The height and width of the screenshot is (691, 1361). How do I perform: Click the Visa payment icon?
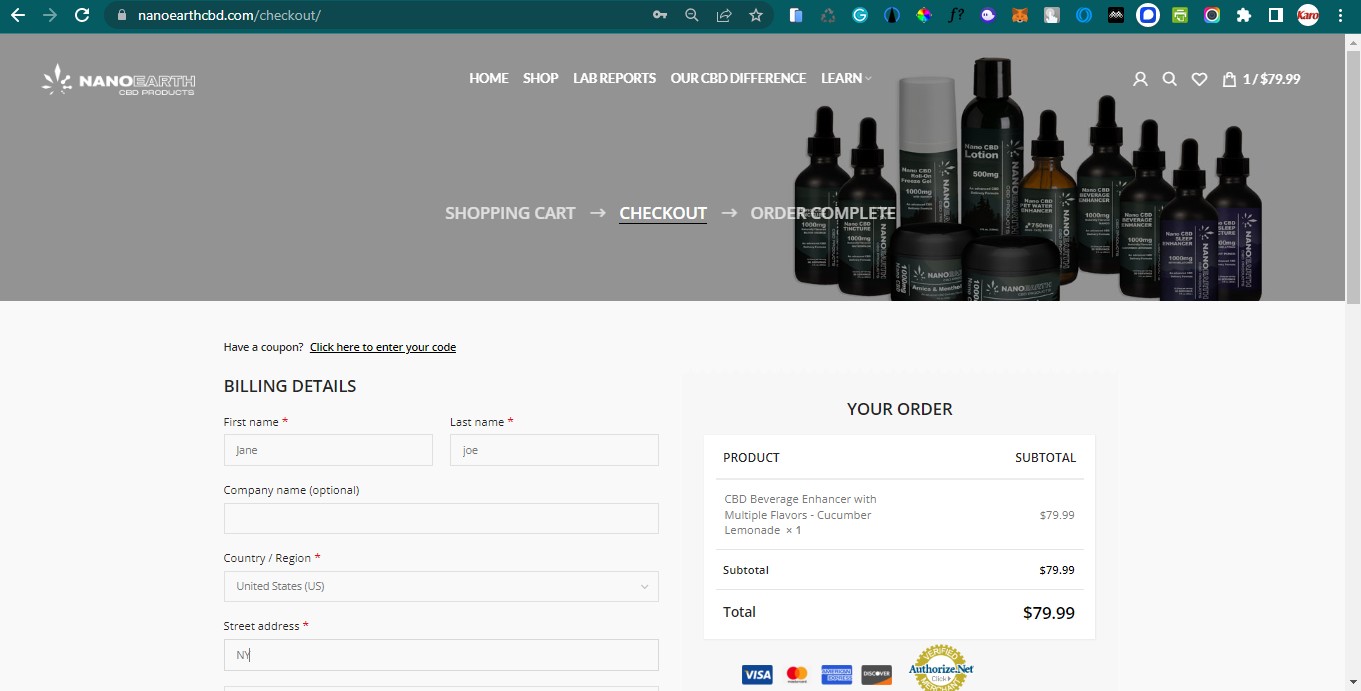tap(757, 674)
